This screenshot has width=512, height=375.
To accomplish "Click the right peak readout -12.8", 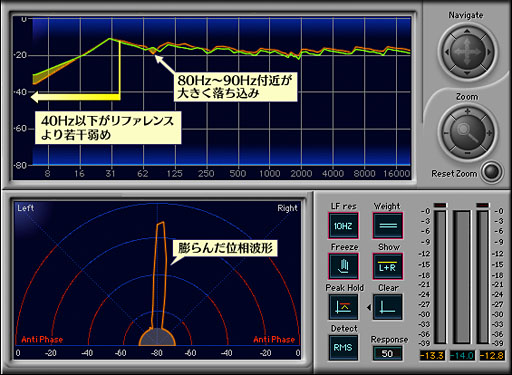I will point(492,356).
